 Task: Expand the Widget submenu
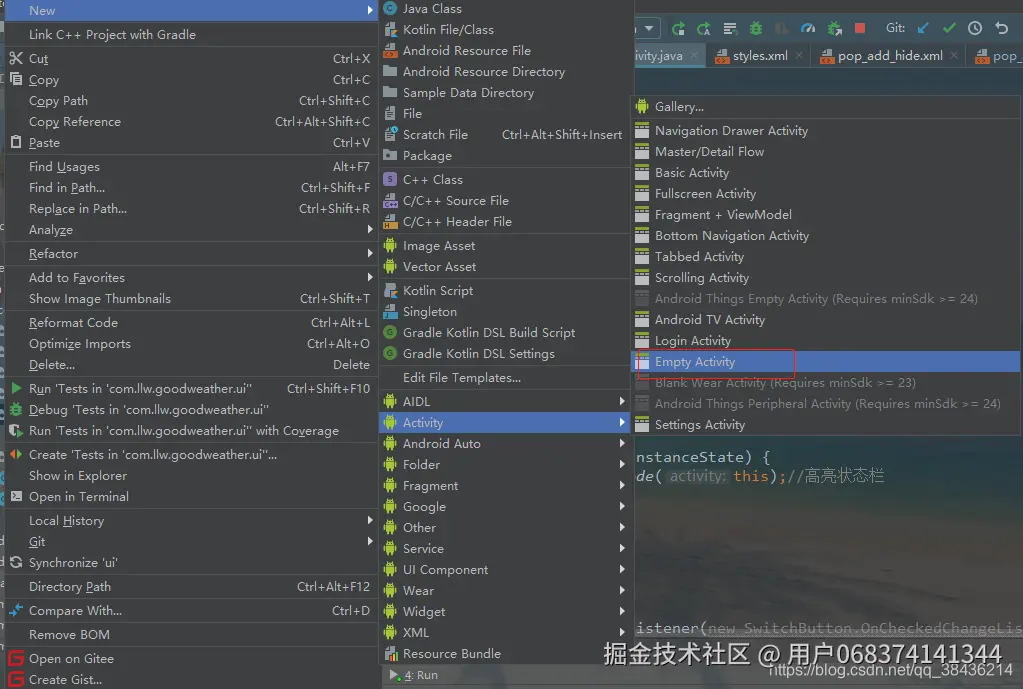click(x=504, y=612)
